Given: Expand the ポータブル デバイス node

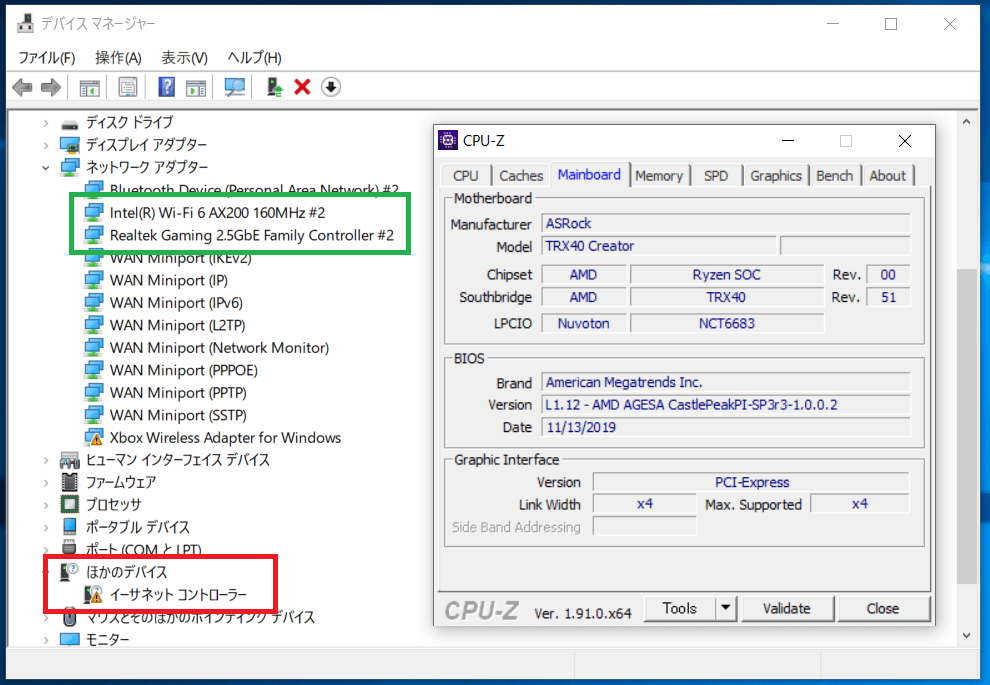Looking at the screenshot, I should pyautogui.click(x=45, y=527).
